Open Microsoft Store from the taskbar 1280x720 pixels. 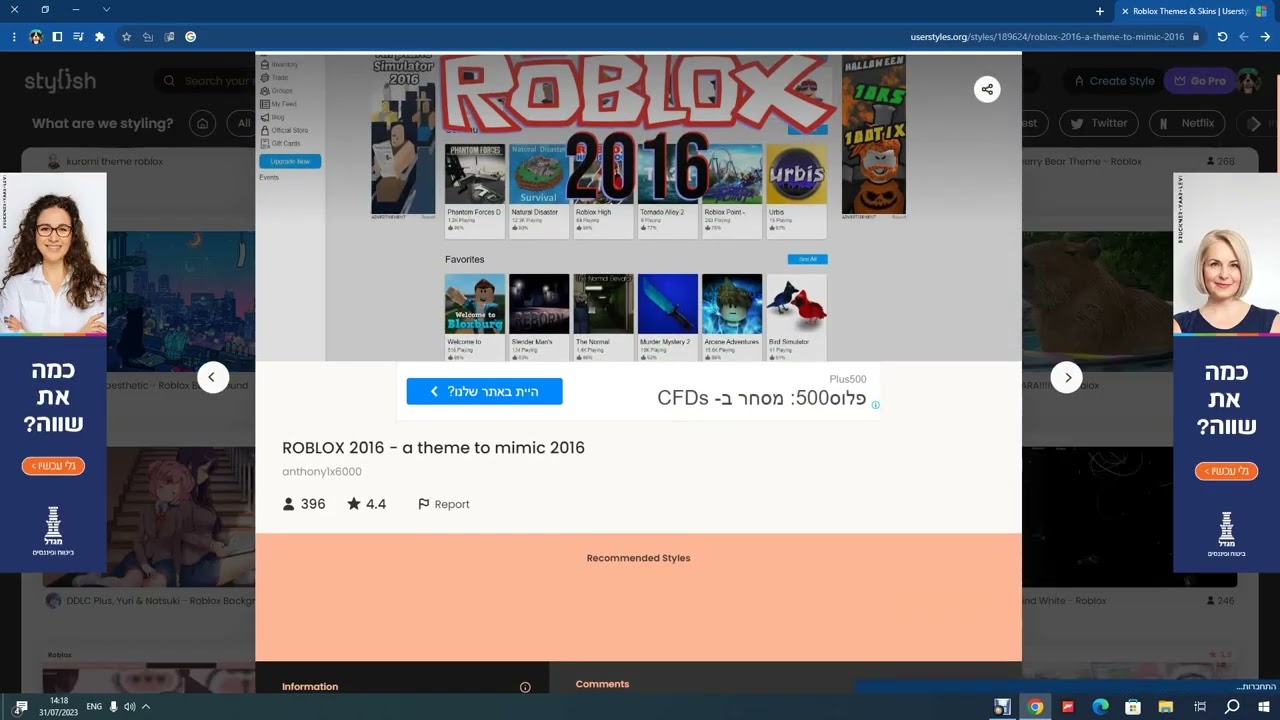(1133, 707)
